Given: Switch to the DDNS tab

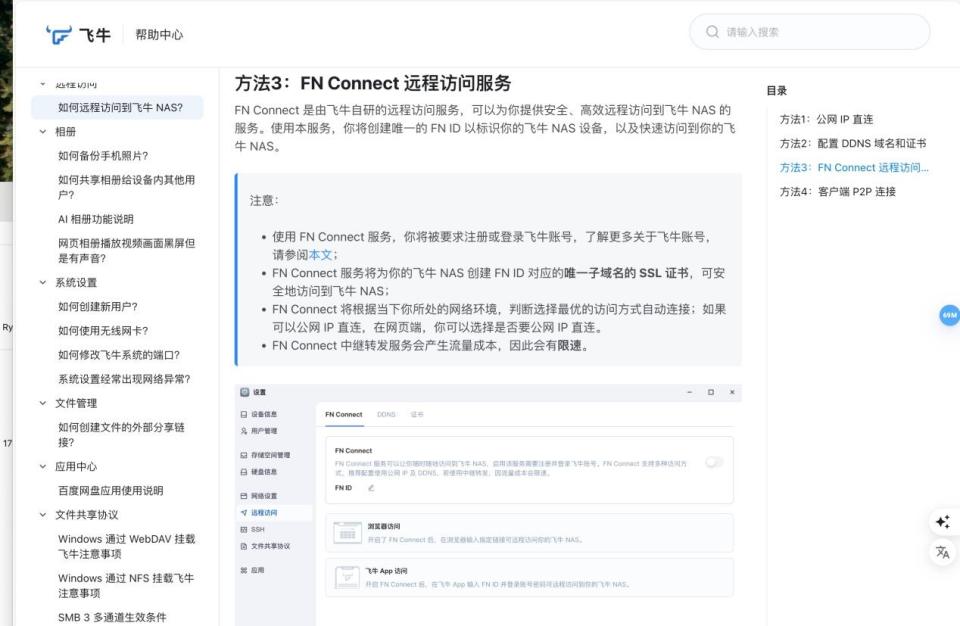Looking at the screenshot, I should point(389,414).
